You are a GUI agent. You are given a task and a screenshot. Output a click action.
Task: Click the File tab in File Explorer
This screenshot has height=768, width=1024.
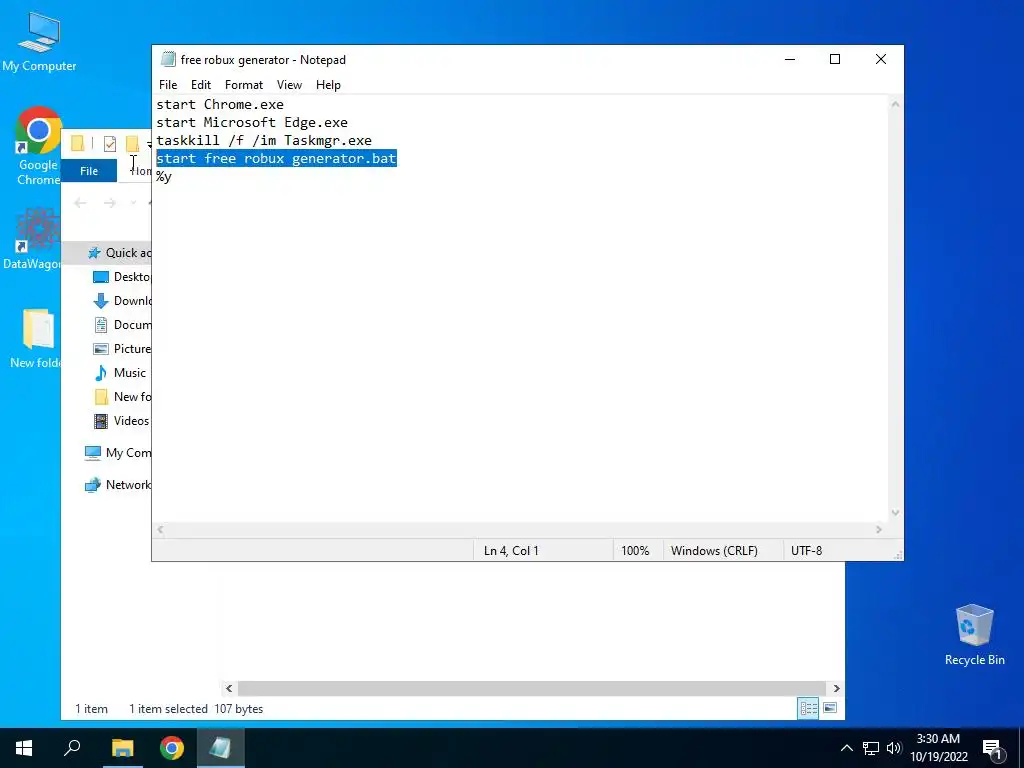pyautogui.click(x=89, y=171)
